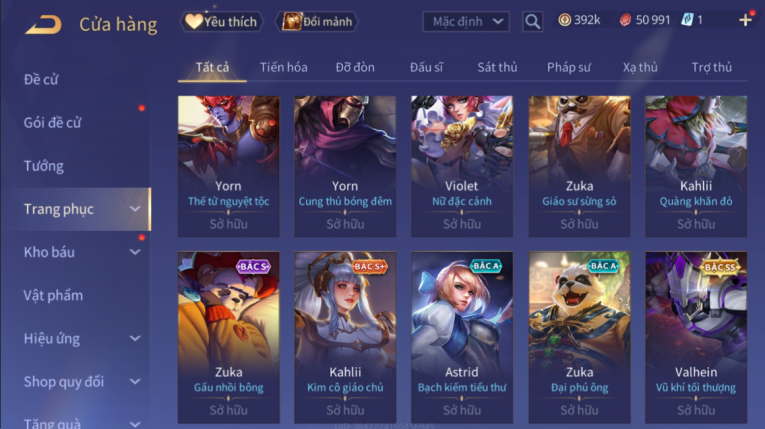This screenshot has width=765, height=429.
Task: Open Tướng in the sidebar
Action: coord(44,166)
